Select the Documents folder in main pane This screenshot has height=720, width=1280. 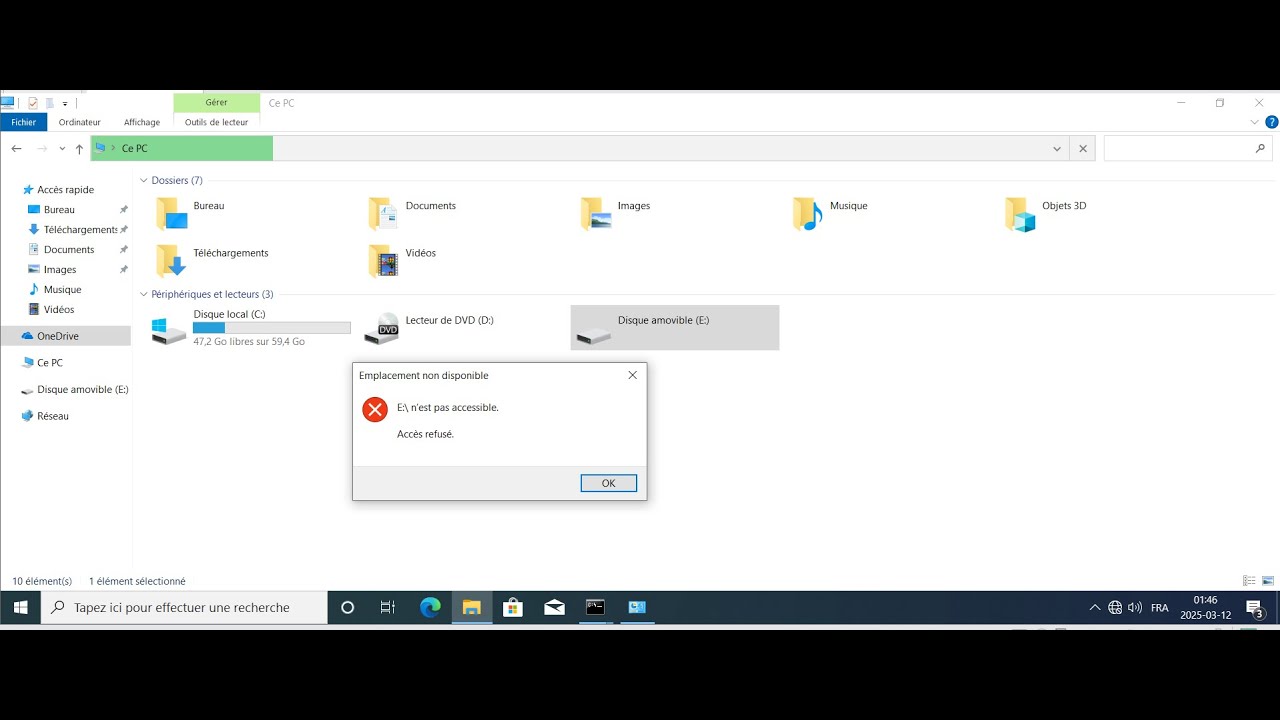pyautogui.click(x=412, y=213)
